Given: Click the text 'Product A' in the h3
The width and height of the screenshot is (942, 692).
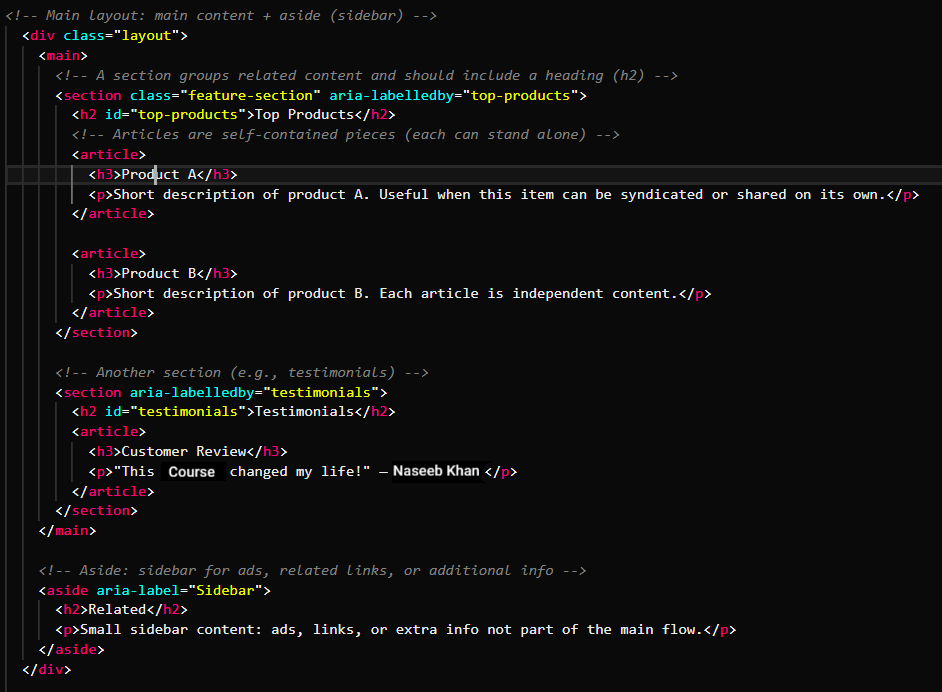Looking at the screenshot, I should pos(159,175).
